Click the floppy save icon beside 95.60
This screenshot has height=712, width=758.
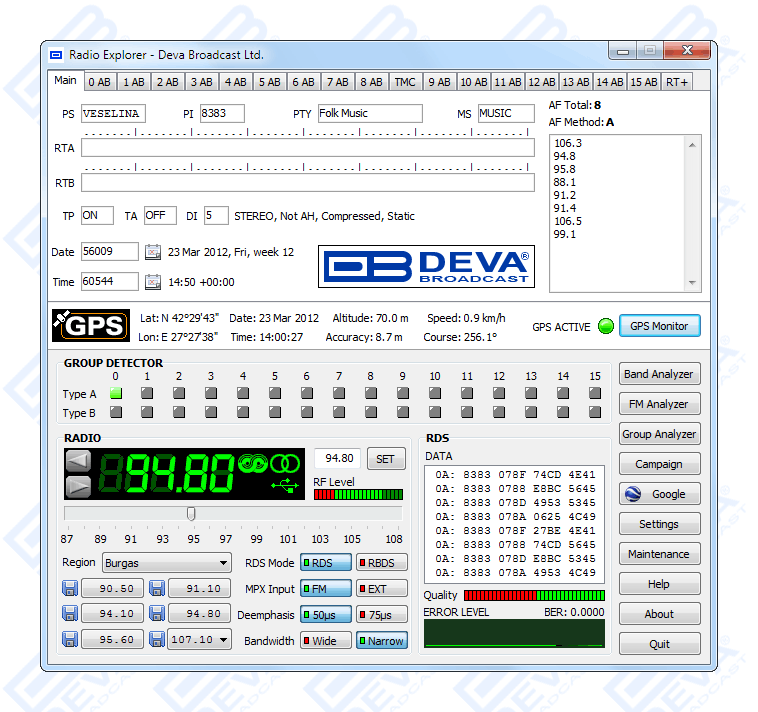pyautogui.click(x=70, y=640)
